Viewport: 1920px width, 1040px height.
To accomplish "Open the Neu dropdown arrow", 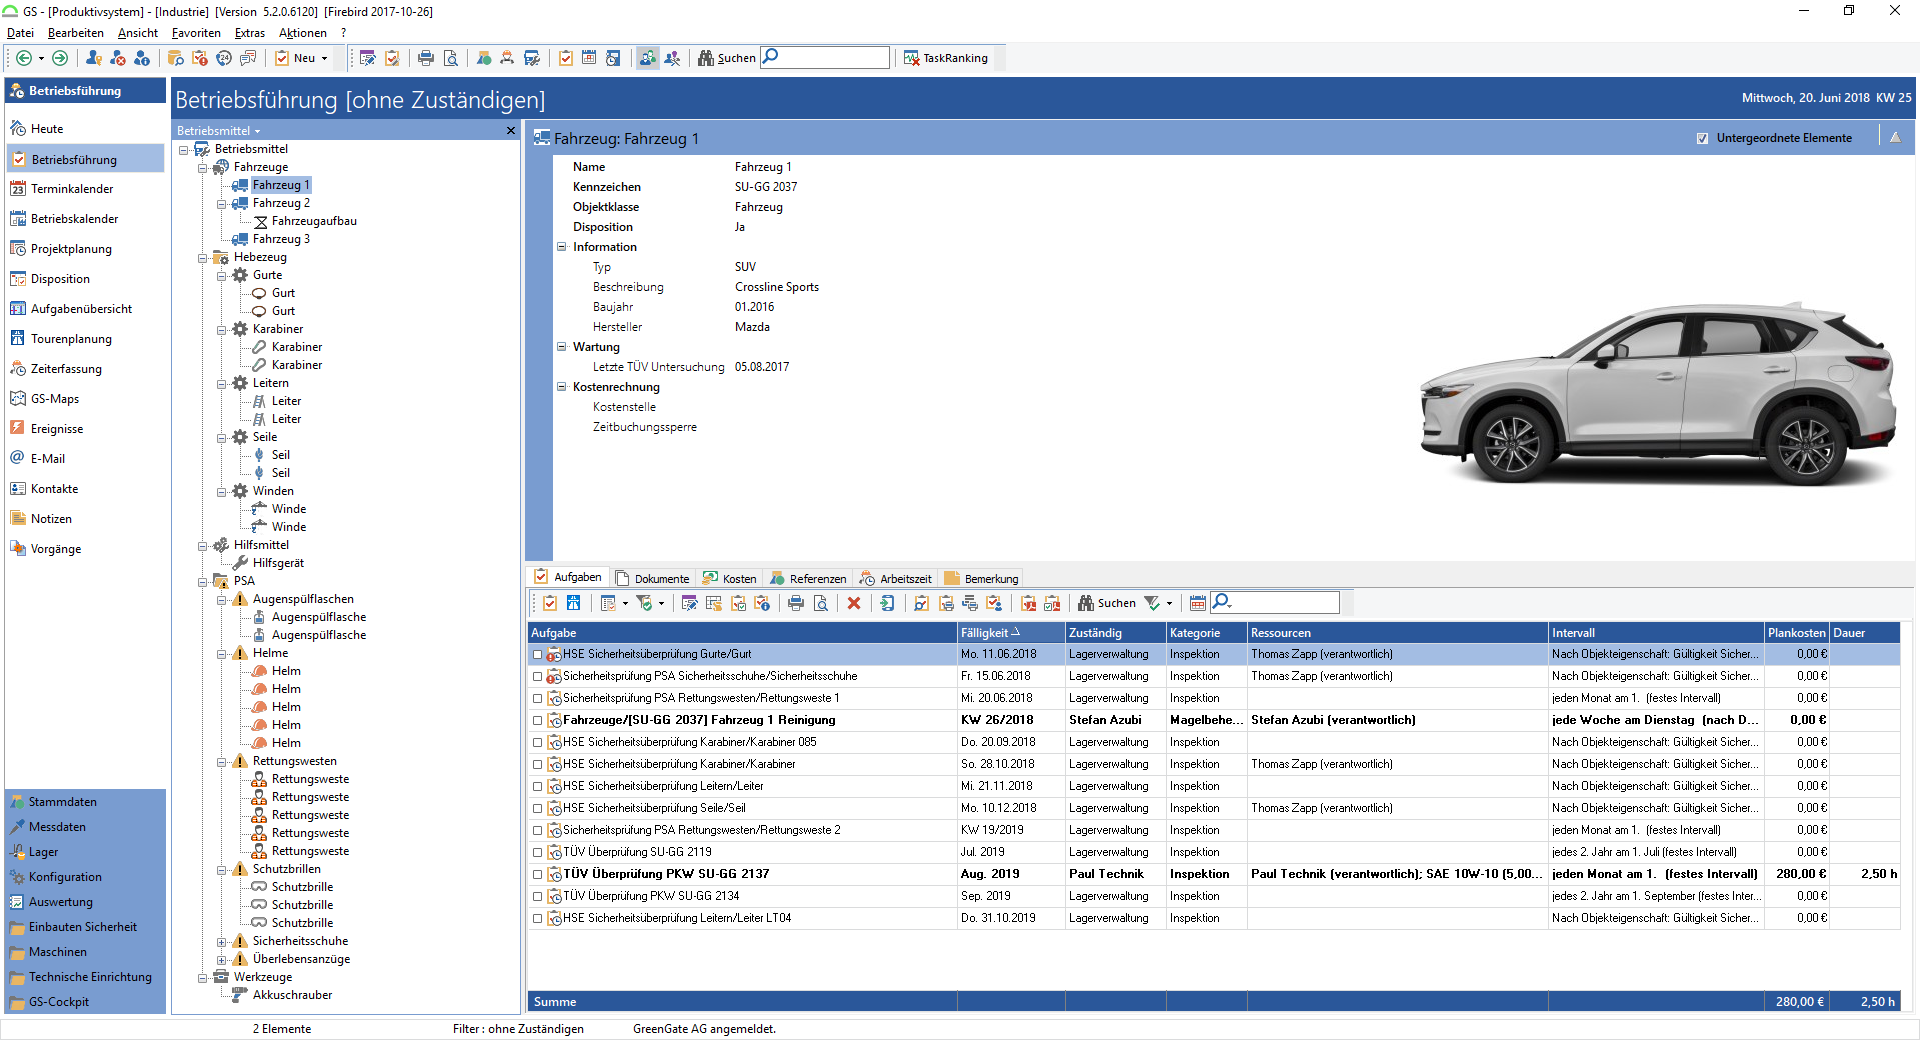I will (x=324, y=59).
